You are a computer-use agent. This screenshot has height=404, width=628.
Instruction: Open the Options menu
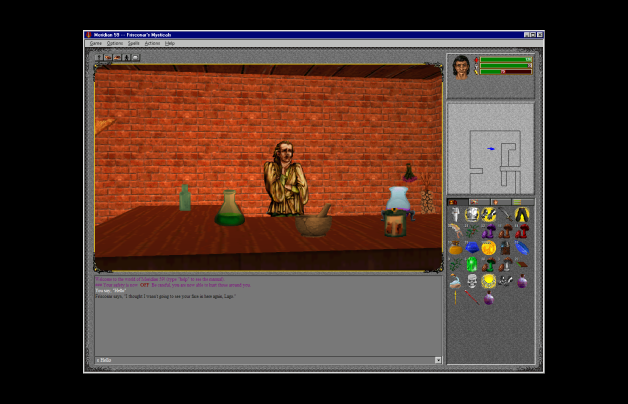pos(115,43)
